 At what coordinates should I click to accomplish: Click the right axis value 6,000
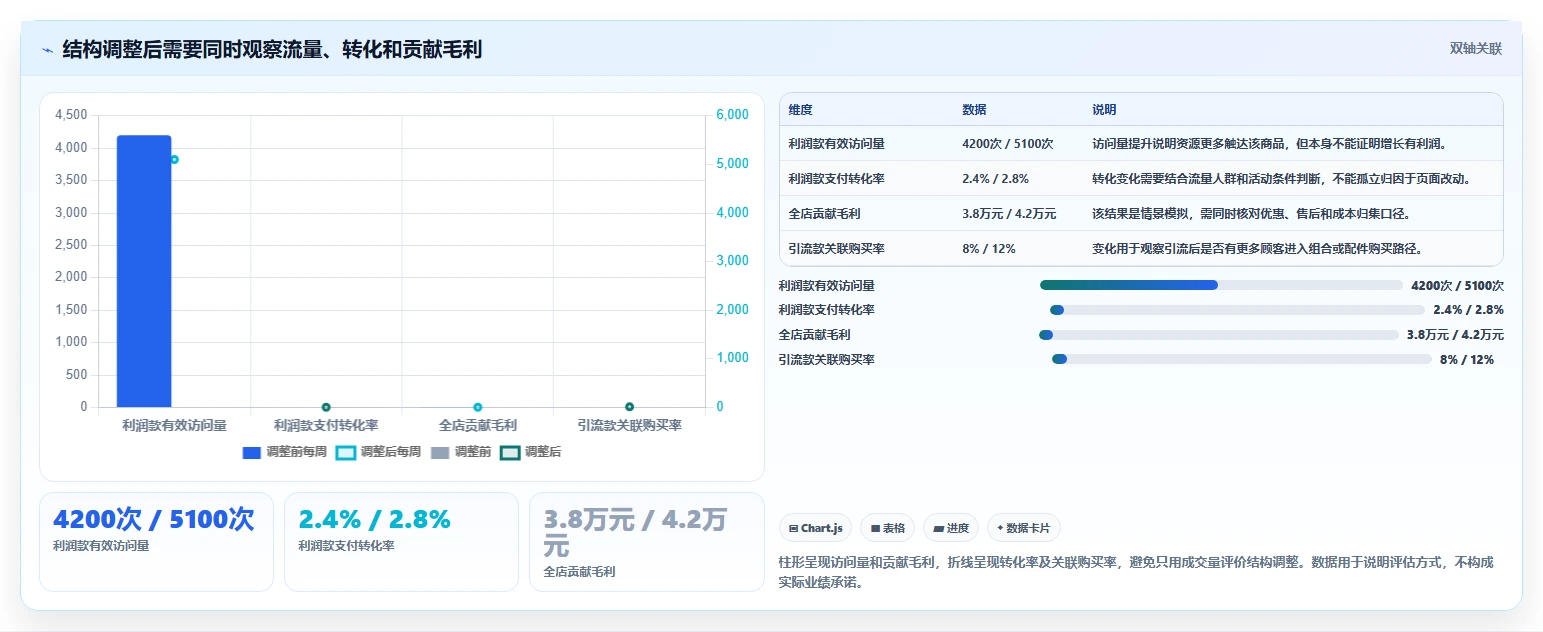(x=733, y=115)
